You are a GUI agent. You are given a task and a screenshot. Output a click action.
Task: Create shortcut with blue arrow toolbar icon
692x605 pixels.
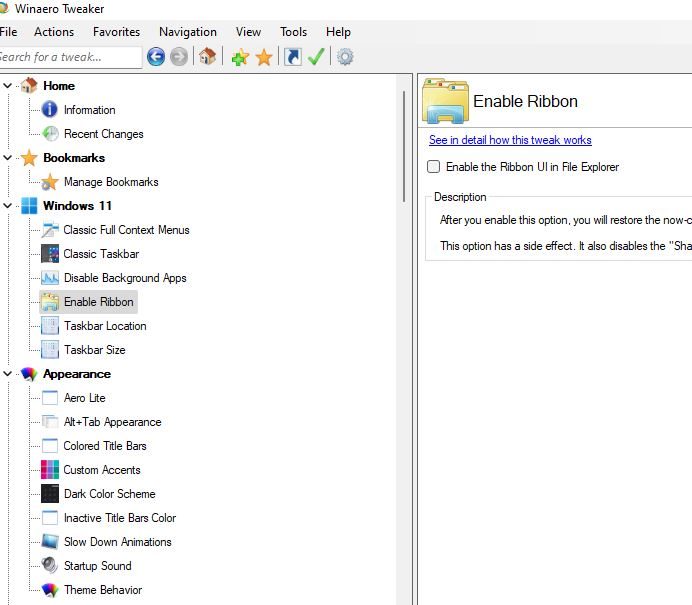tap(293, 57)
